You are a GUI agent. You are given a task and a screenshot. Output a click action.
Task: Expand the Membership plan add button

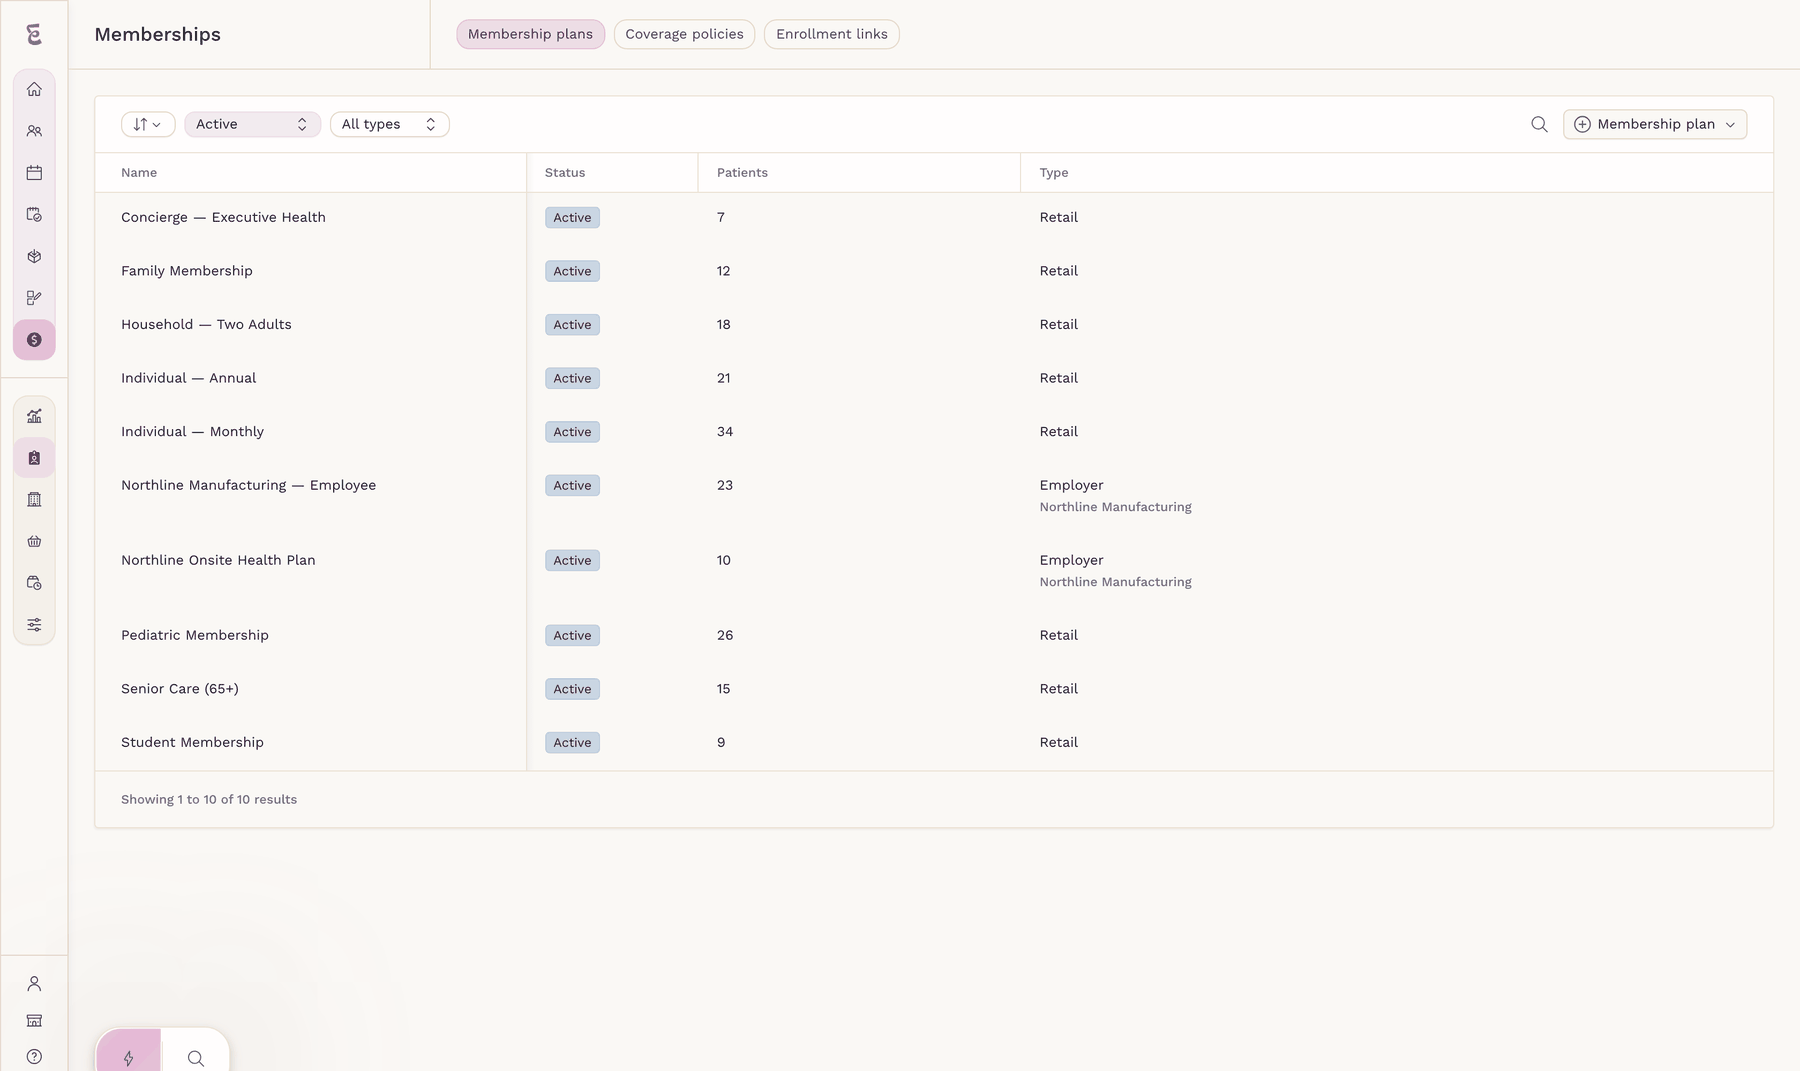[x=1654, y=124]
